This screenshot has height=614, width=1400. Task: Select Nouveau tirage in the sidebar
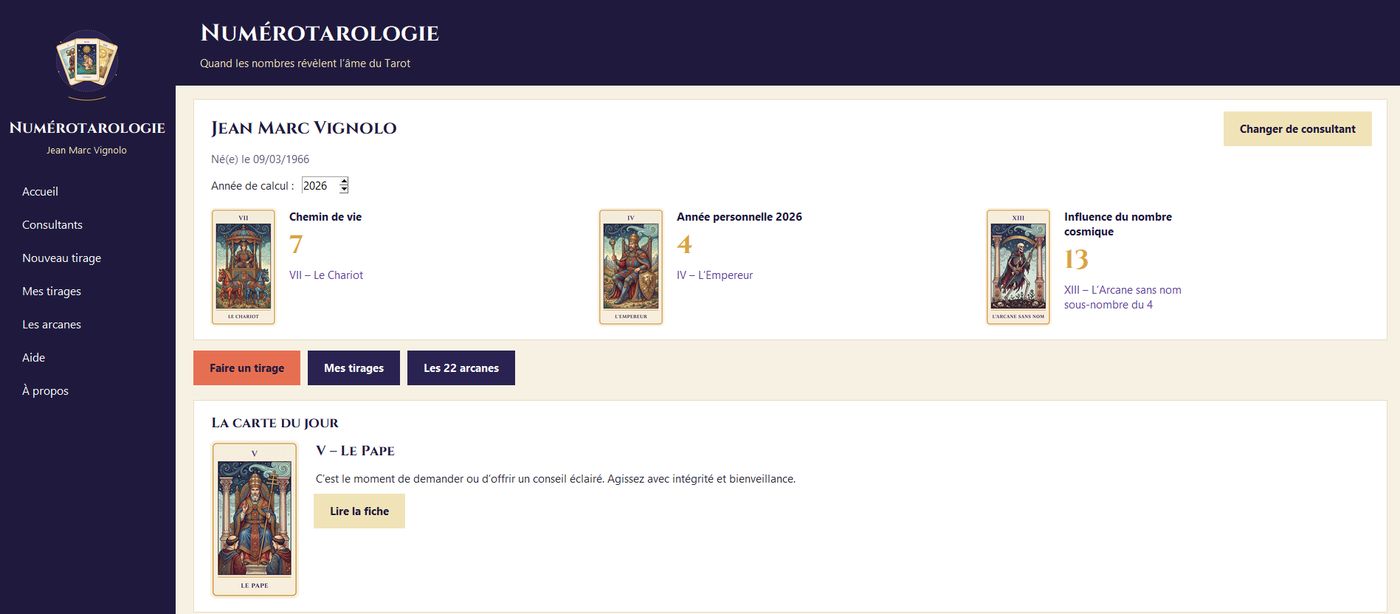pos(61,258)
